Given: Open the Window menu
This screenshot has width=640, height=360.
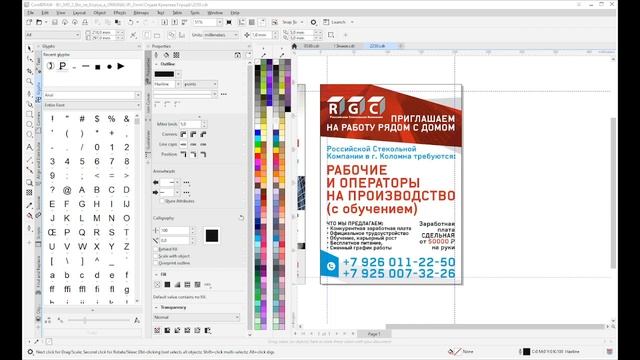Looking at the screenshot, I should [215, 13].
